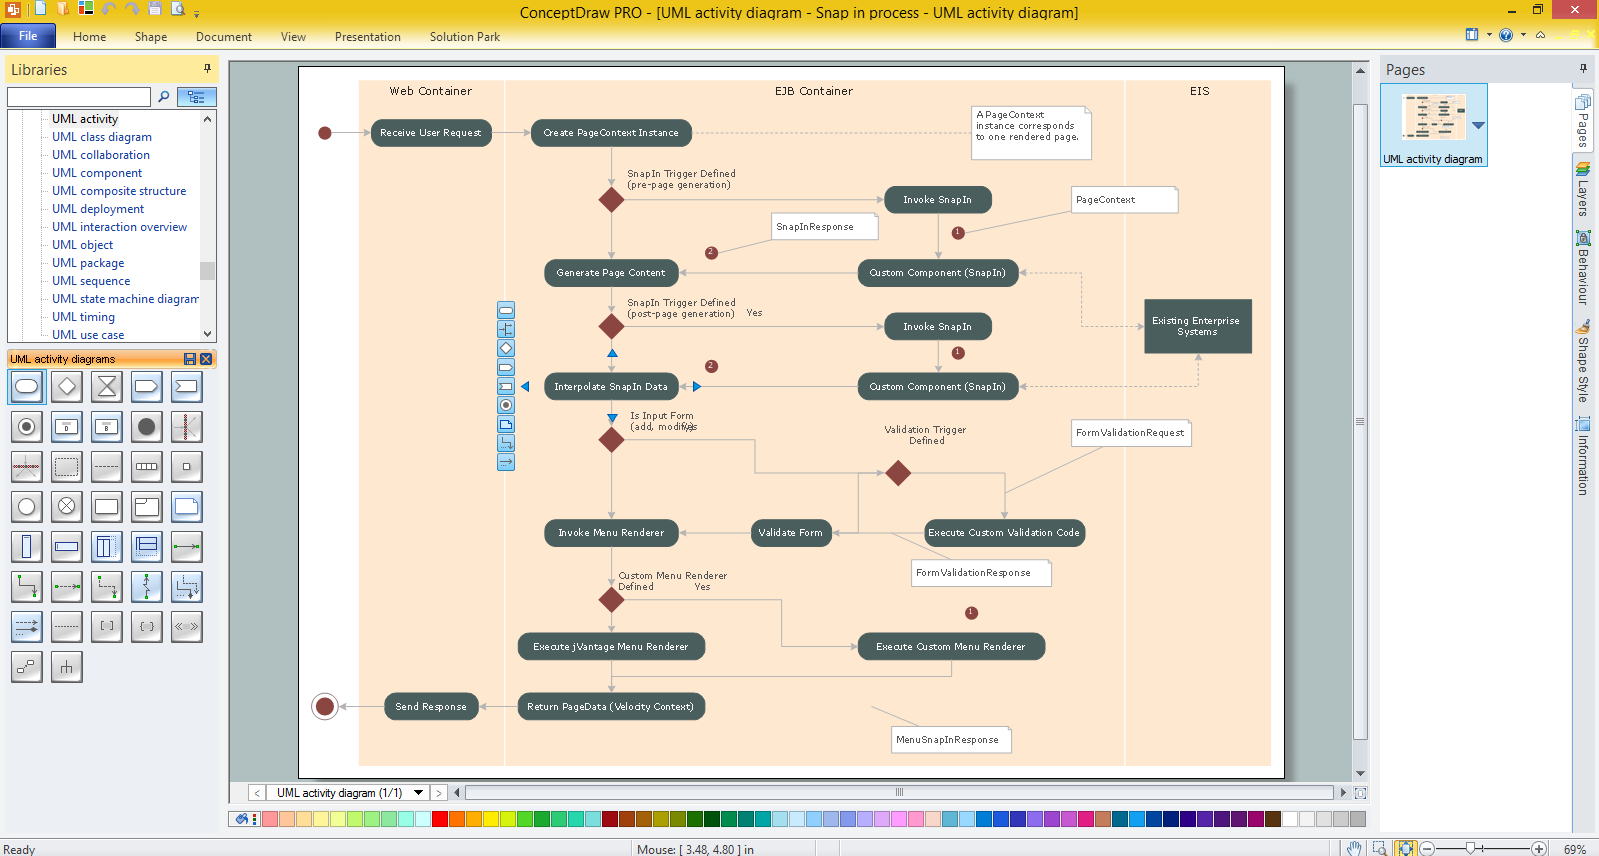Choose the Note shape with folded corner
The height and width of the screenshot is (856, 1599).
pyautogui.click(x=187, y=507)
